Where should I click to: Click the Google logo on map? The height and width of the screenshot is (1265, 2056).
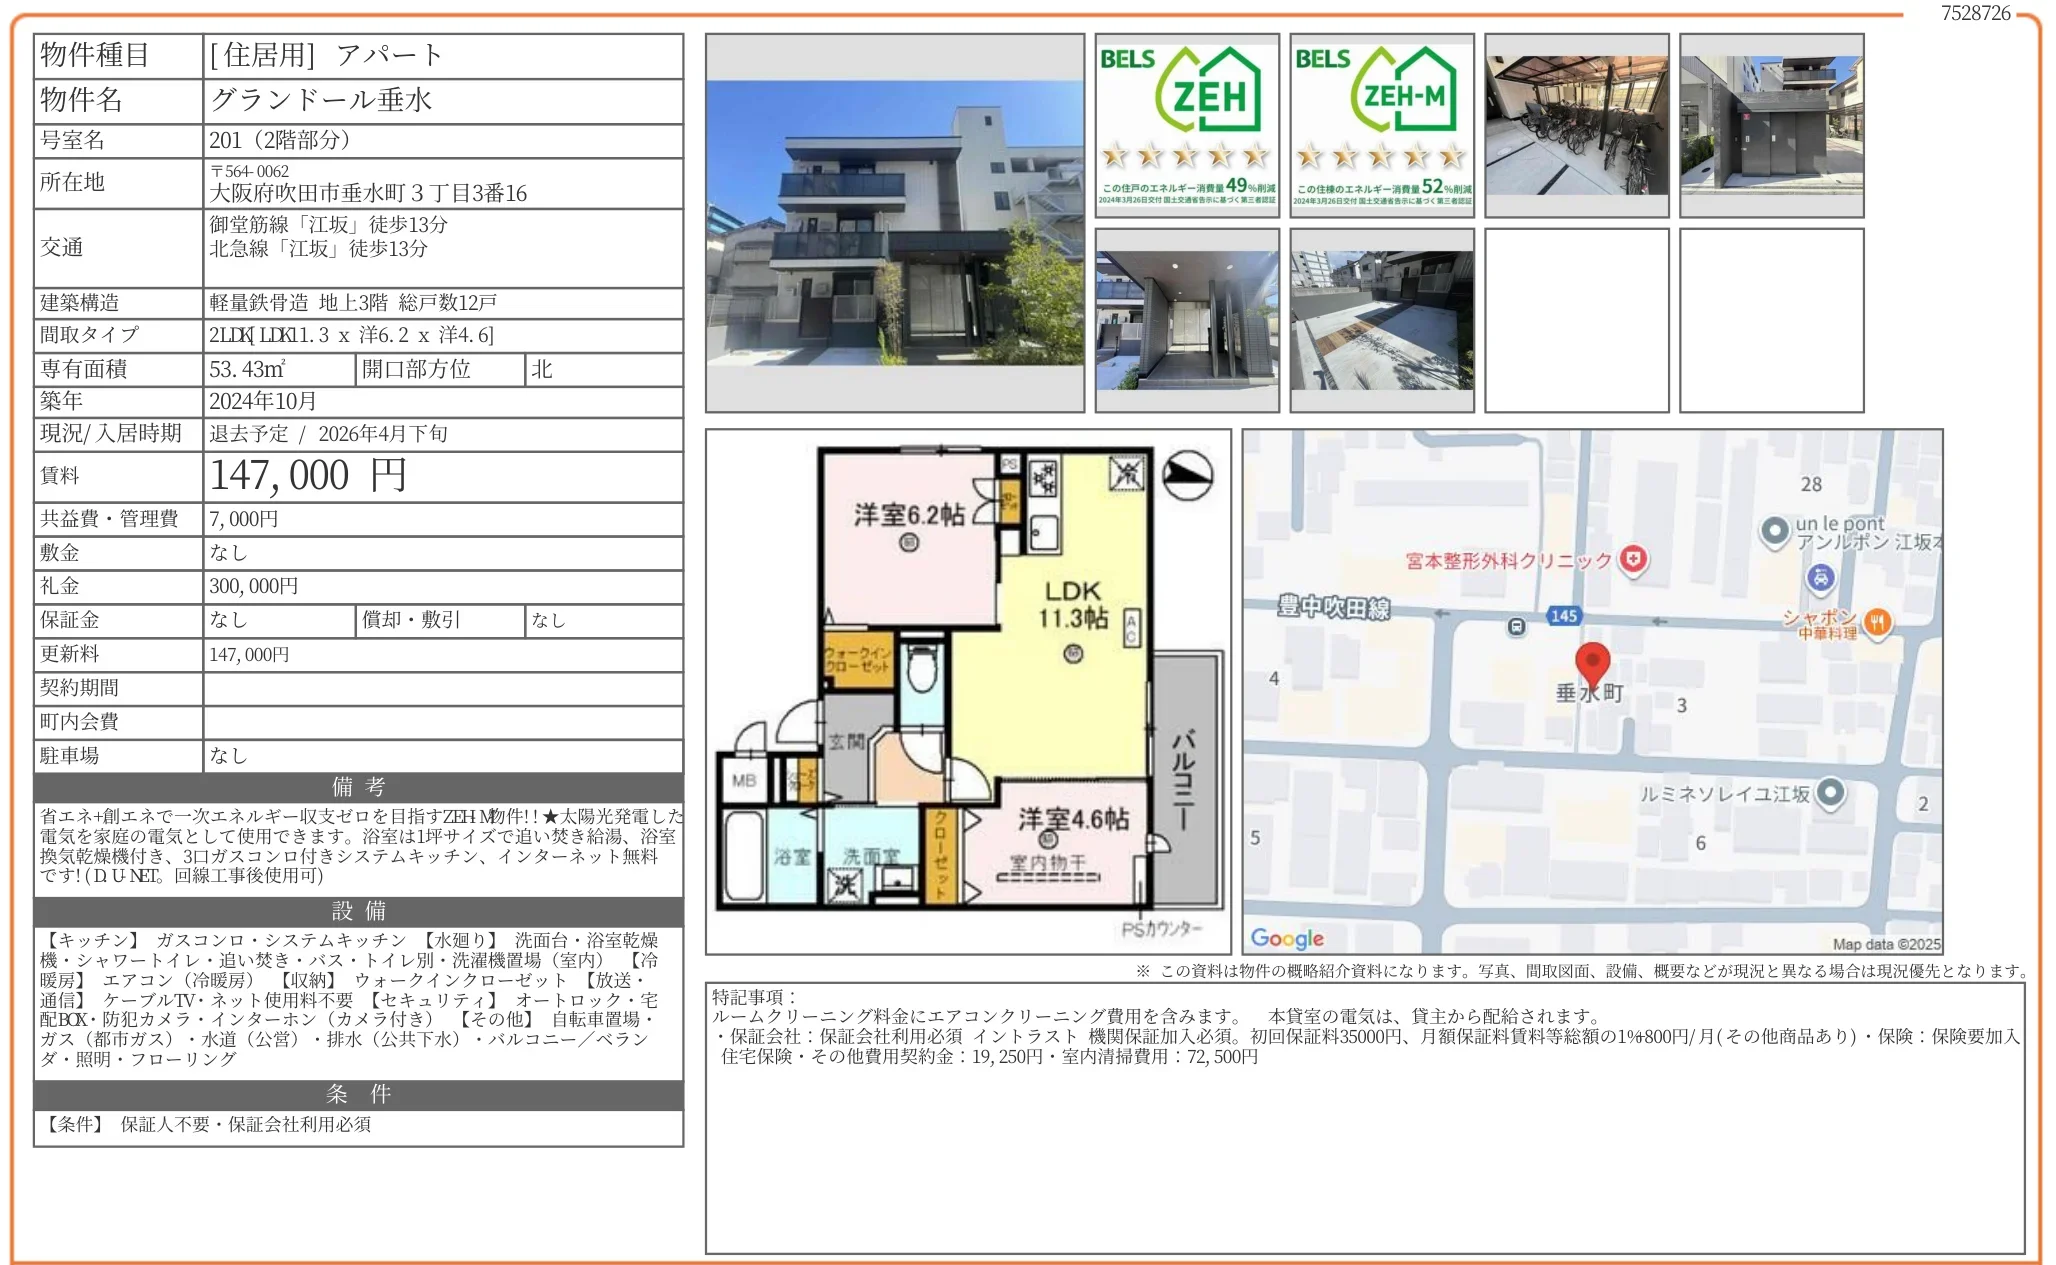click(1286, 938)
